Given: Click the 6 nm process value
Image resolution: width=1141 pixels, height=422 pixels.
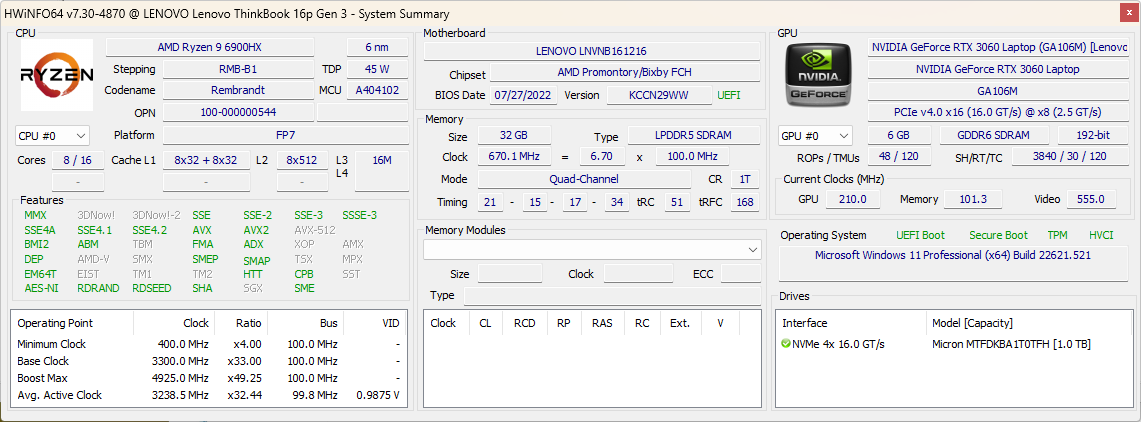Looking at the screenshot, I should pyautogui.click(x=377, y=47).
